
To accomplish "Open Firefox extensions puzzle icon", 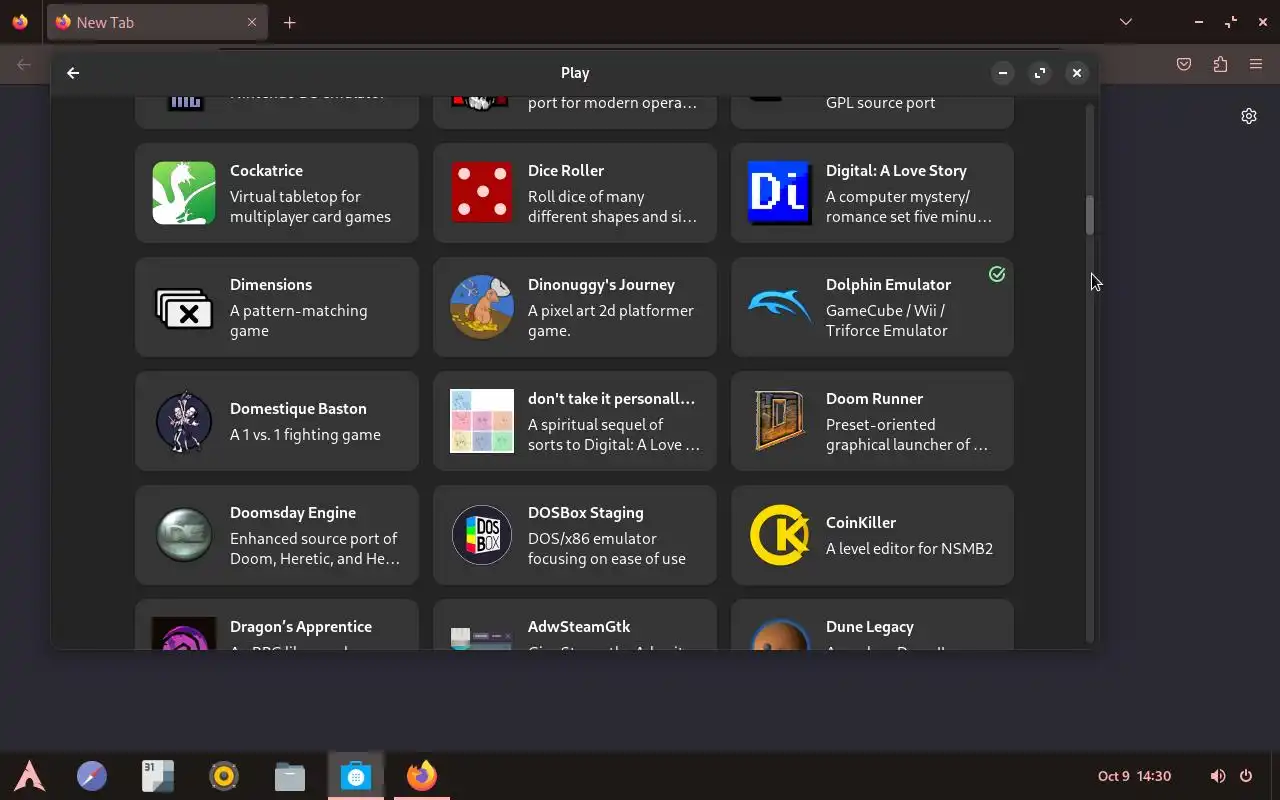I will [x=1220, y=64].
